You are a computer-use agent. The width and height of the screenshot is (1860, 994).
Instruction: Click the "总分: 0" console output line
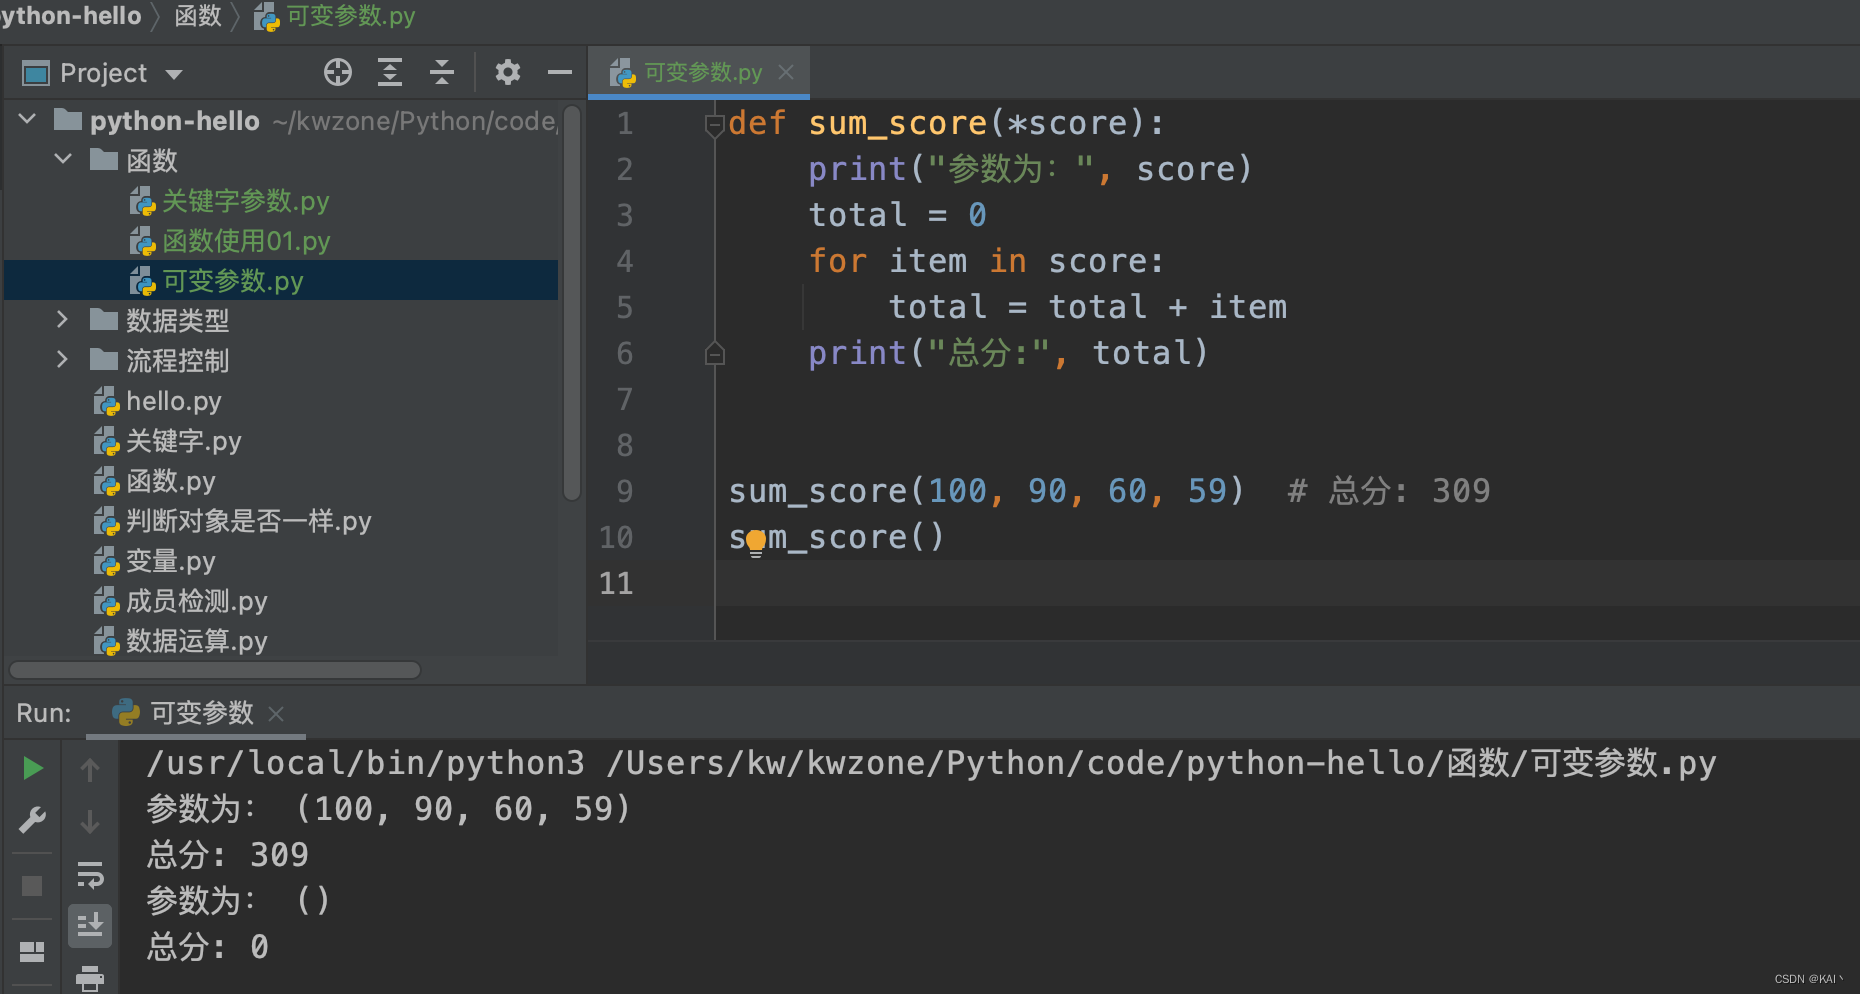(x=208, y=947)
